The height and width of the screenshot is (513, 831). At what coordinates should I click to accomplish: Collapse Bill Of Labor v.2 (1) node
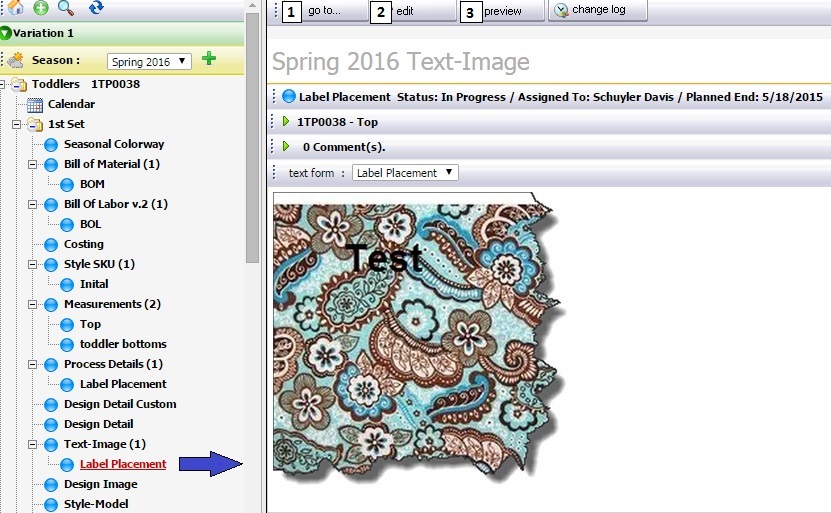32,205
